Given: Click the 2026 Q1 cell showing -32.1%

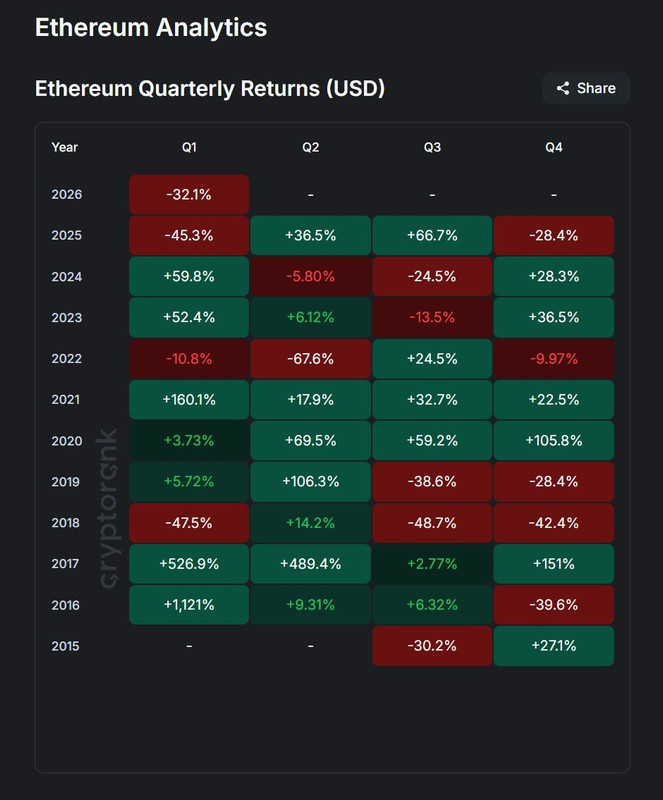Looking at the screenshot, I should (x=189, y=194).
